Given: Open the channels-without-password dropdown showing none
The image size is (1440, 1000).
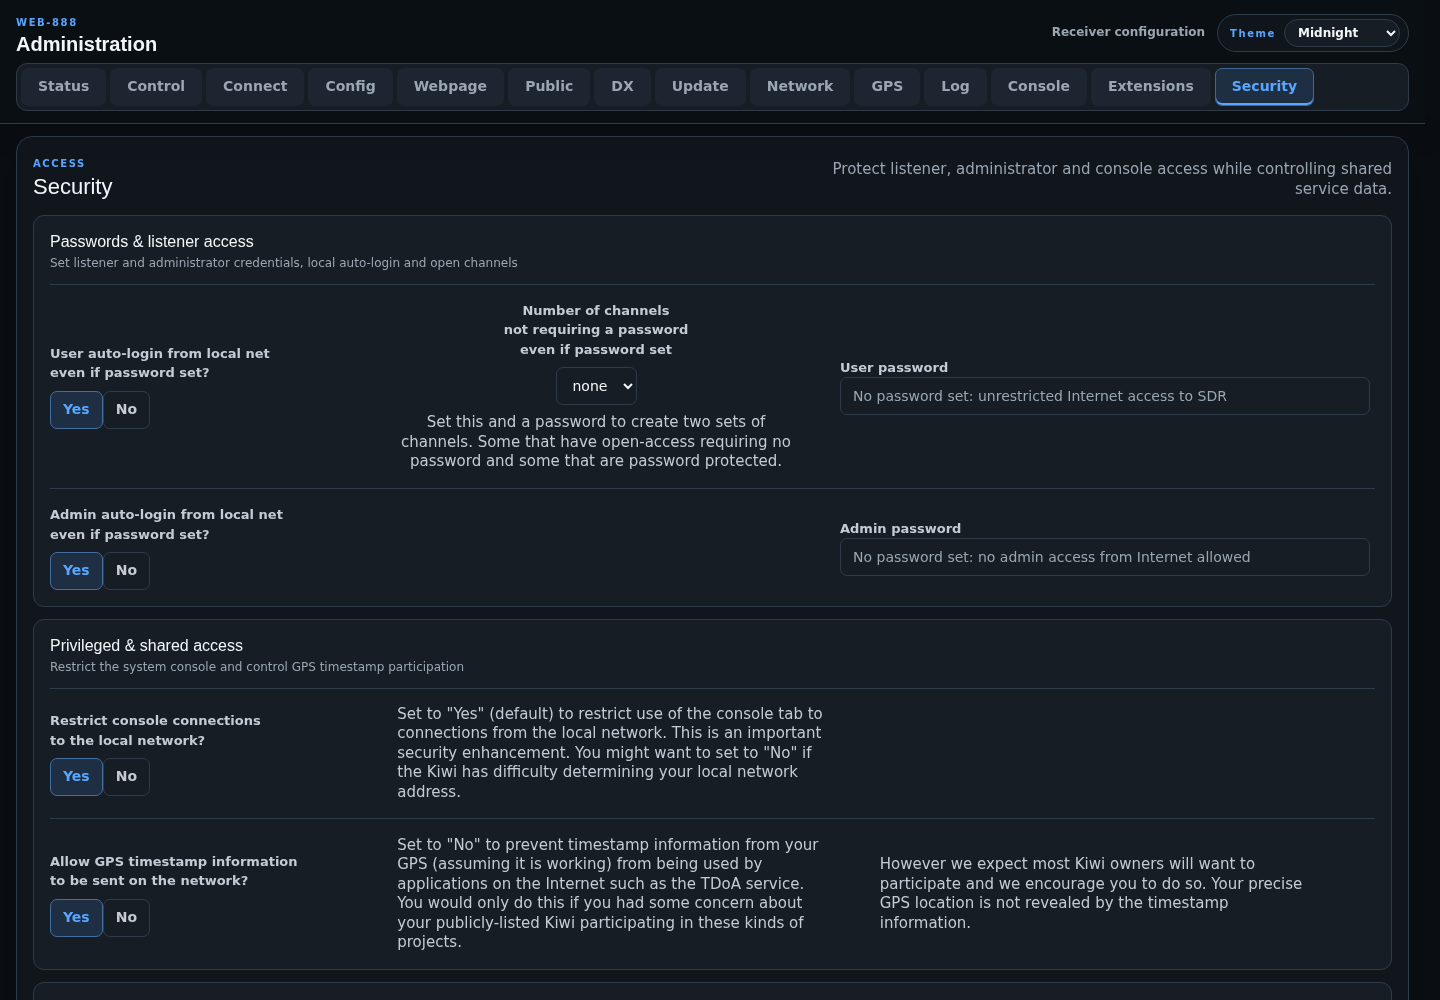Looking at the screenshot, I should 596,386.
